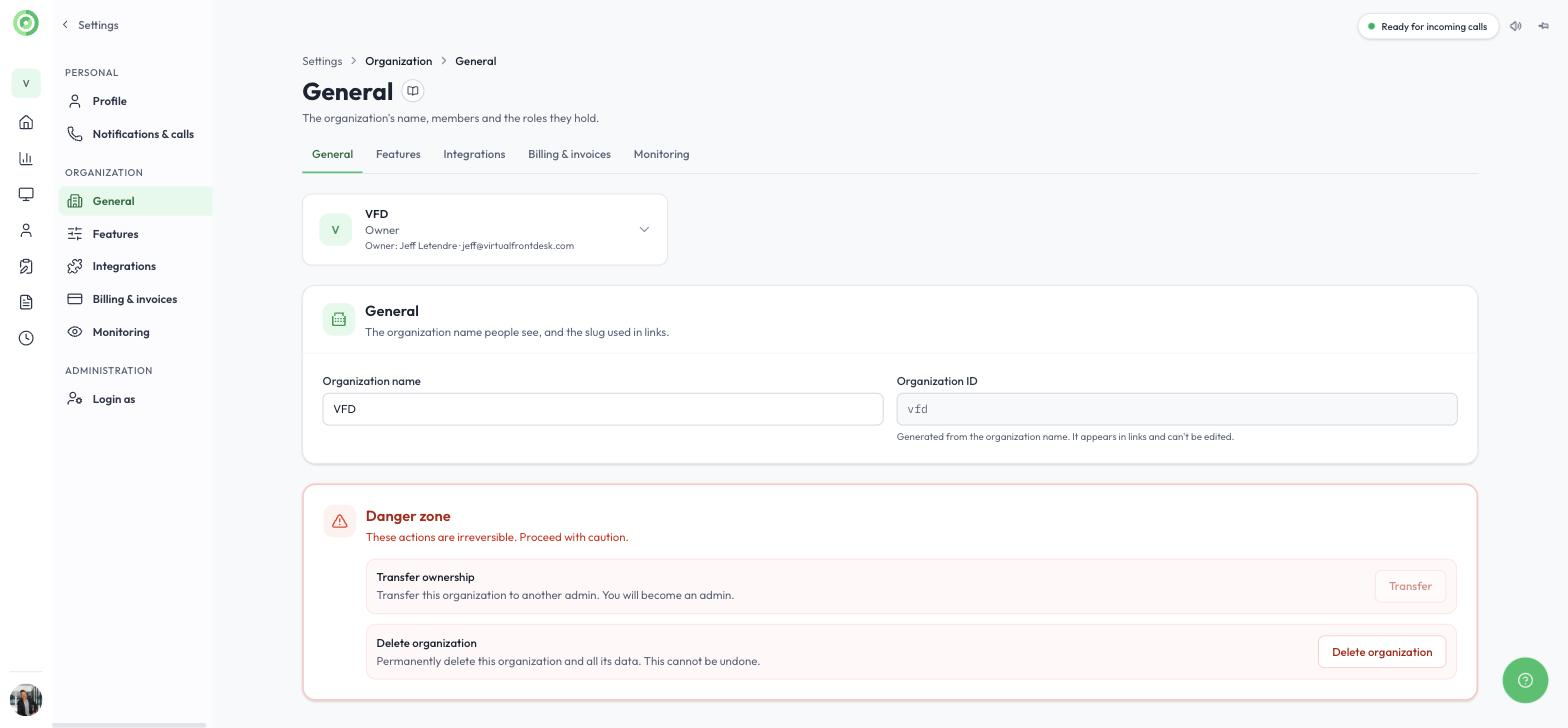1568x728 pixels.
Task: Click the Delete organization button
Action: pyautogui.click(x=1382, y=652)
